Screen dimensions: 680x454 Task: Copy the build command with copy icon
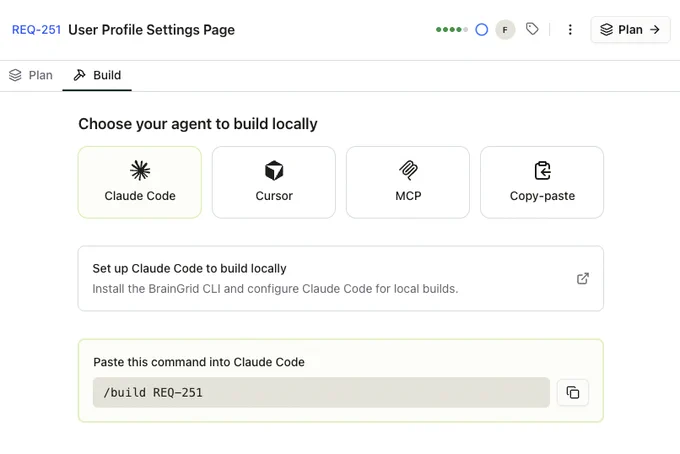point(573,392)
